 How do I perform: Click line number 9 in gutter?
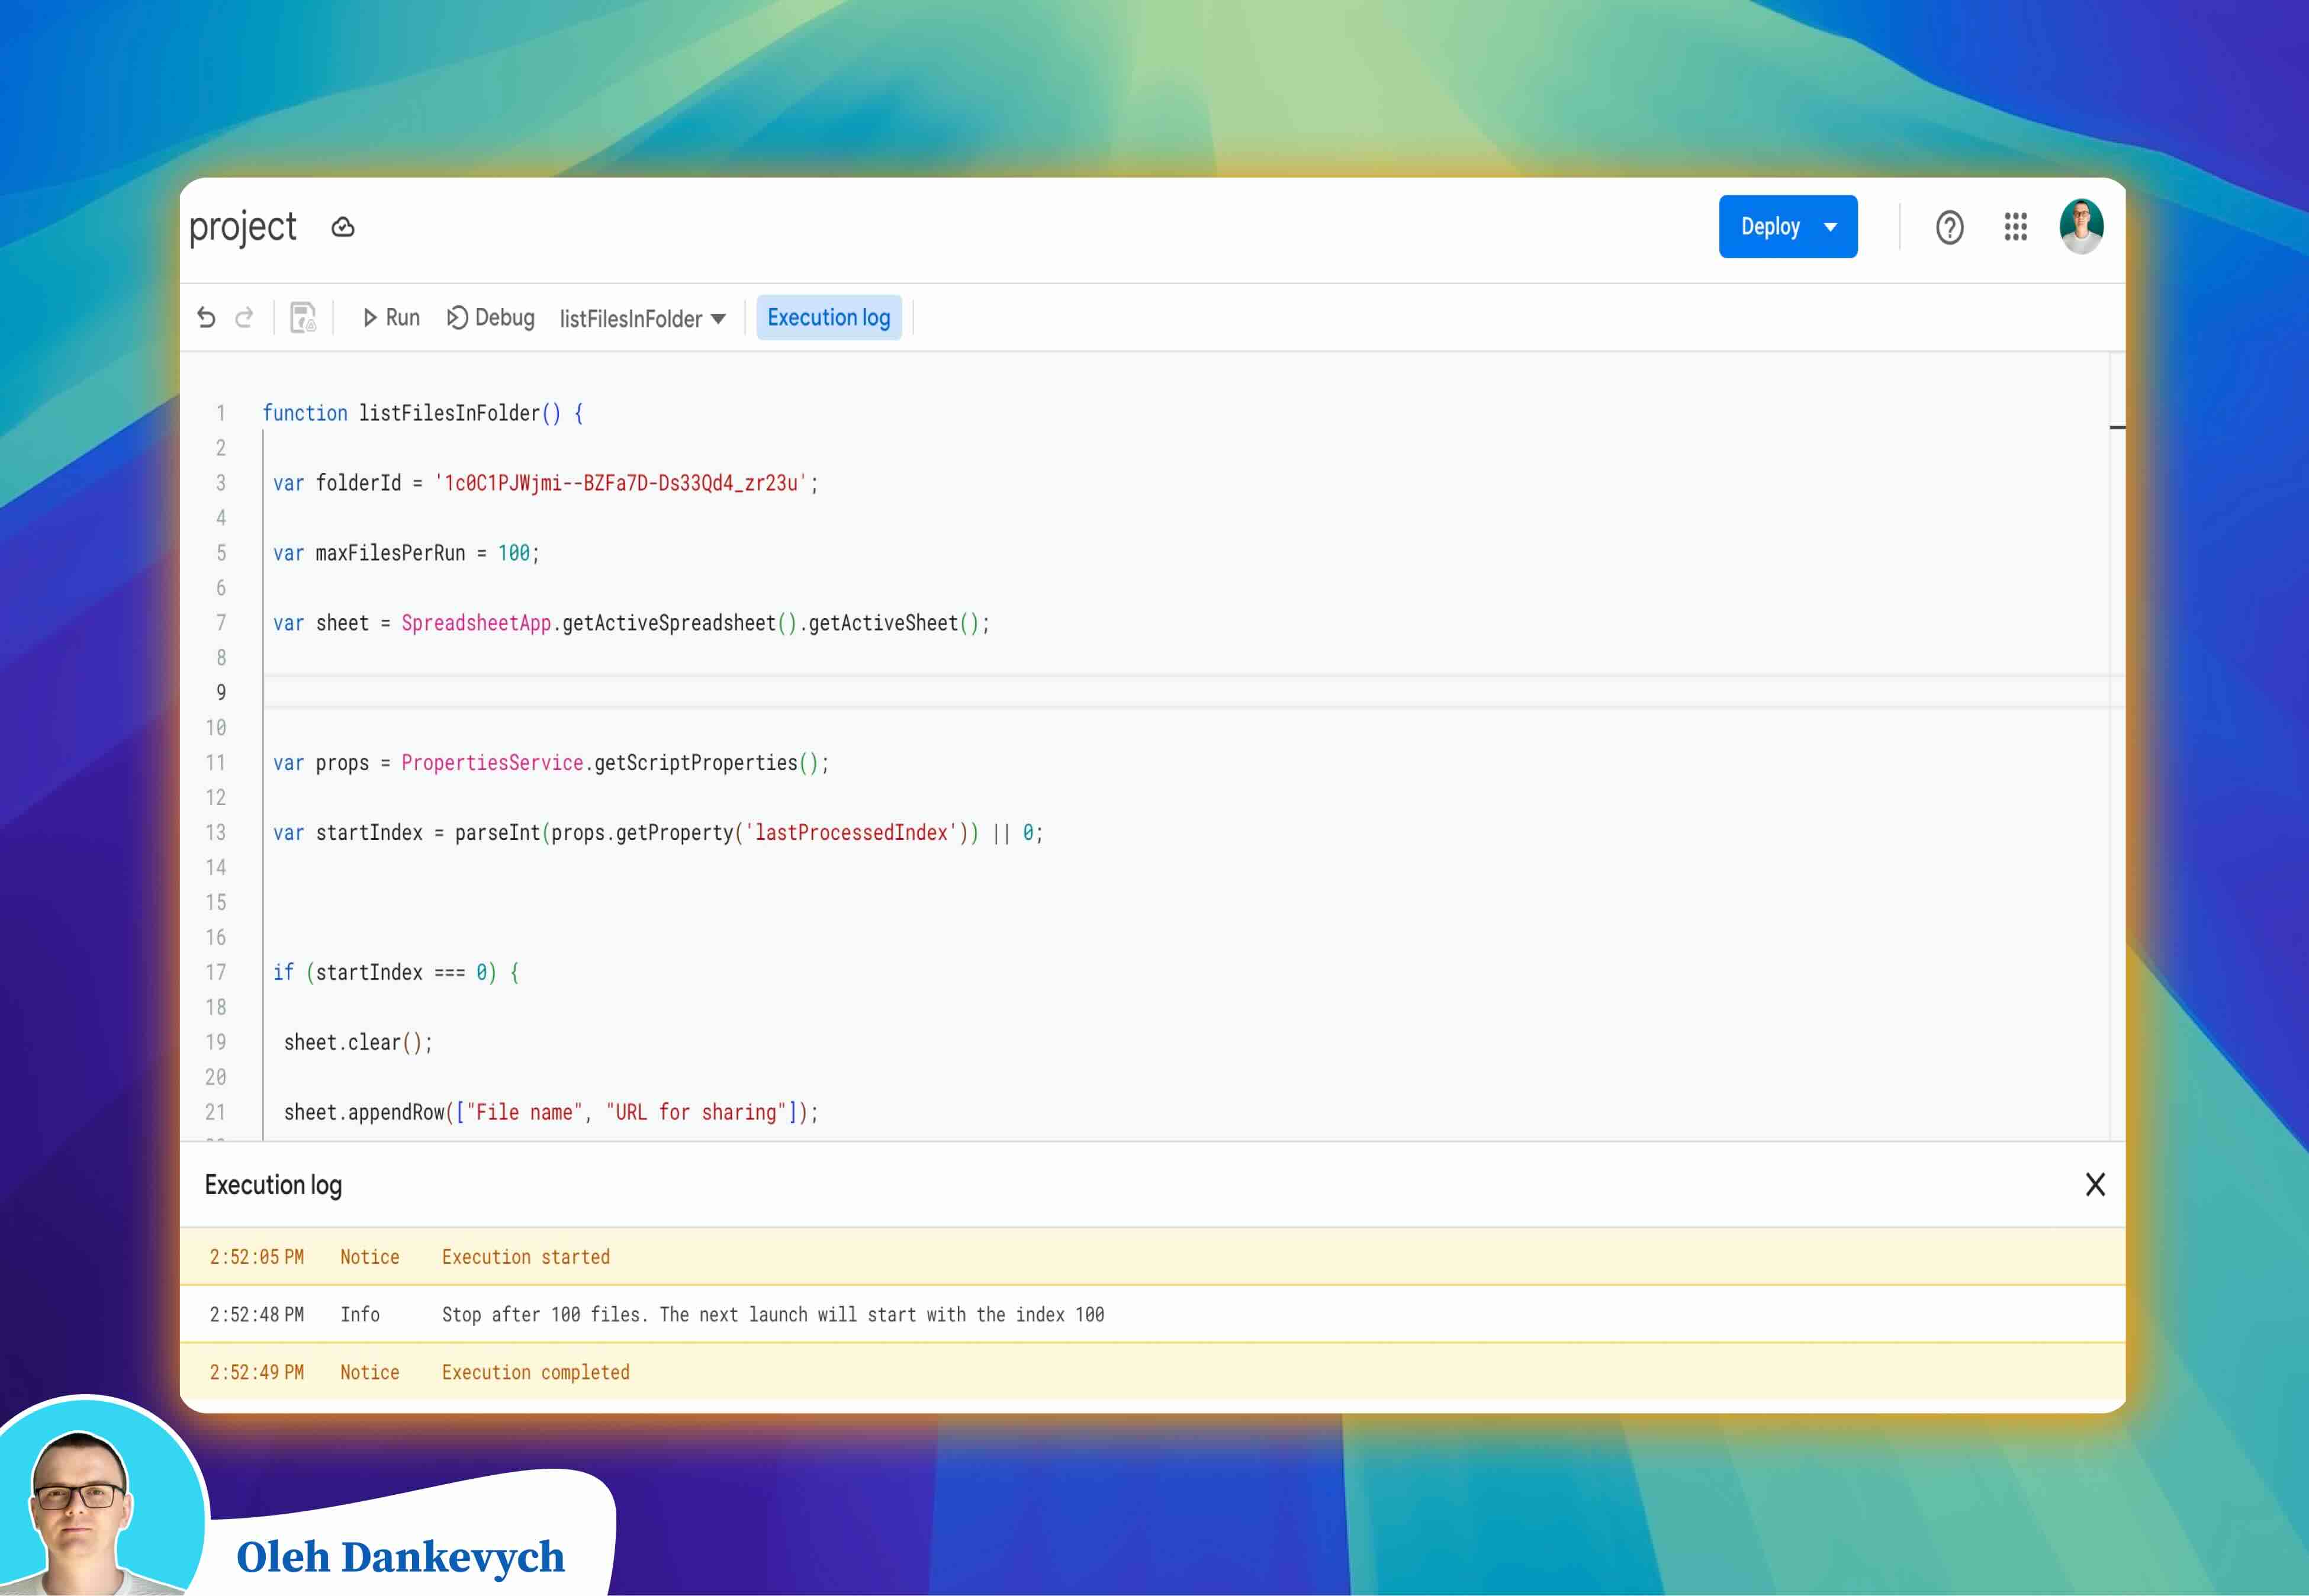point(221,692)
